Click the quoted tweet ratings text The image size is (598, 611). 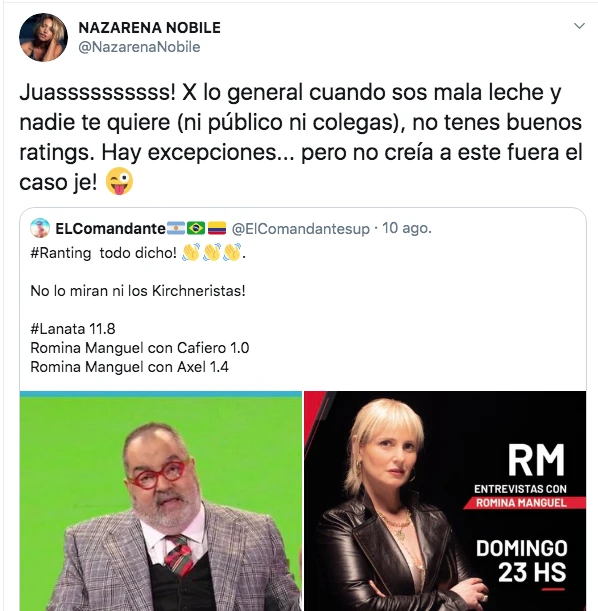(139, 348)
